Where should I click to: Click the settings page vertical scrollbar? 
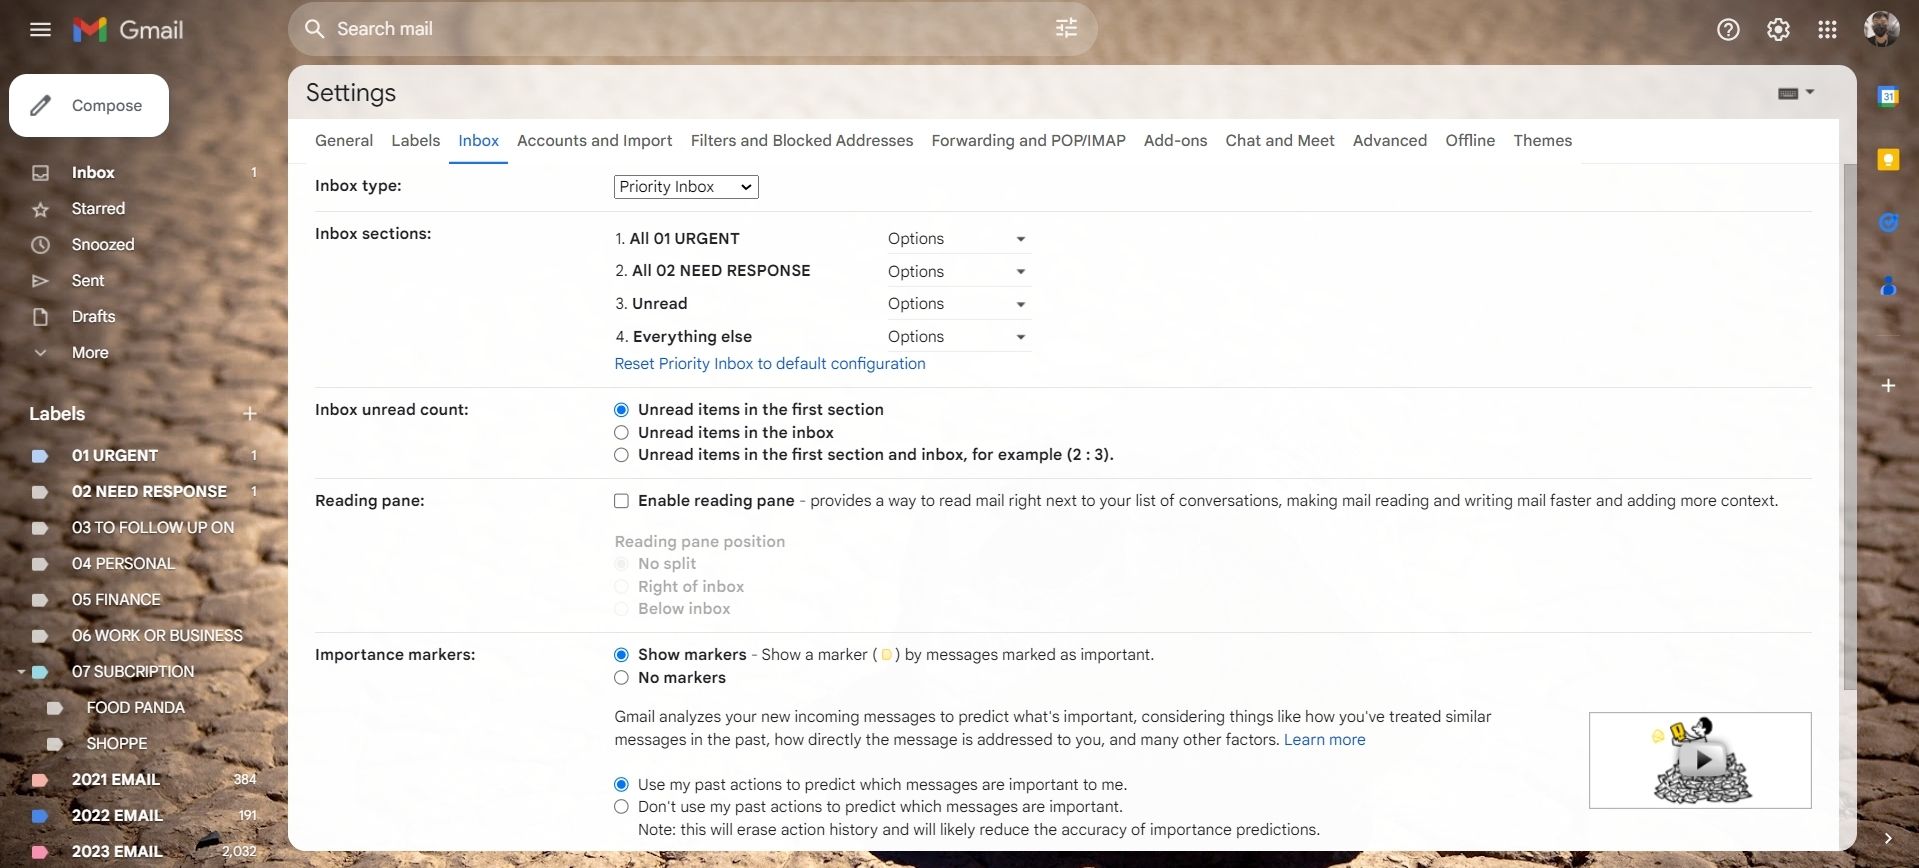point(1849,427)
